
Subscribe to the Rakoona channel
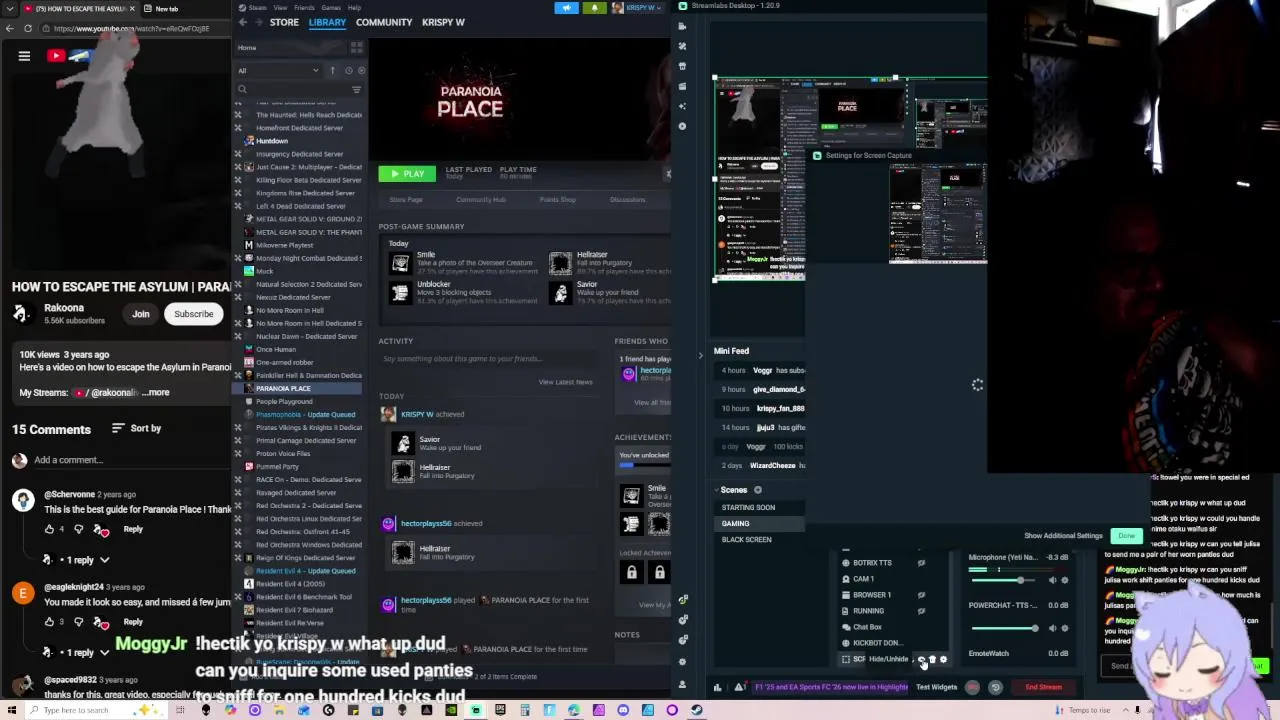coord(194,314)
